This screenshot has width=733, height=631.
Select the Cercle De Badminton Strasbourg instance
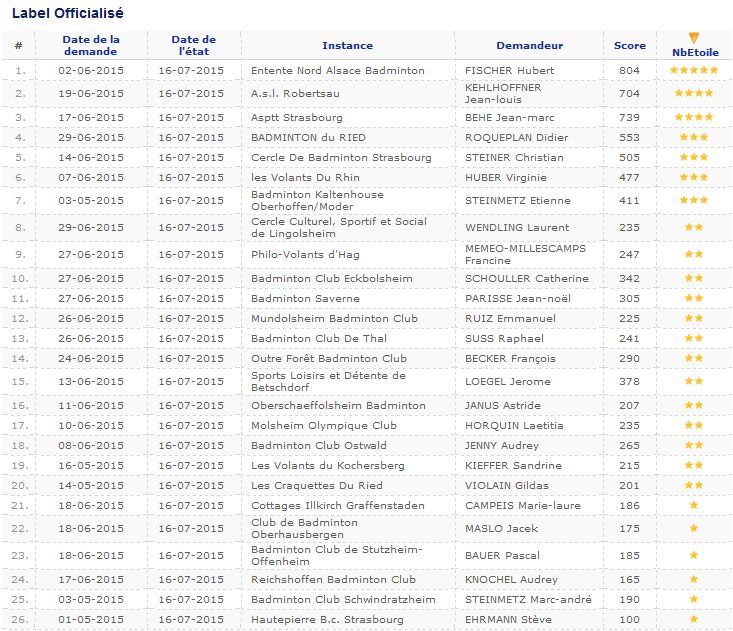tap(341, 157)
